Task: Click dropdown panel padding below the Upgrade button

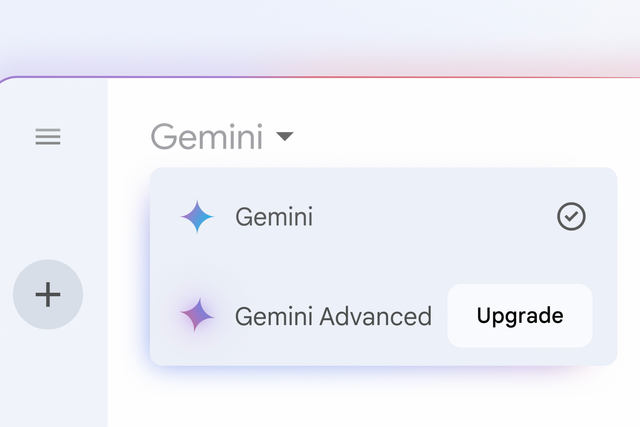Action: 520,357
